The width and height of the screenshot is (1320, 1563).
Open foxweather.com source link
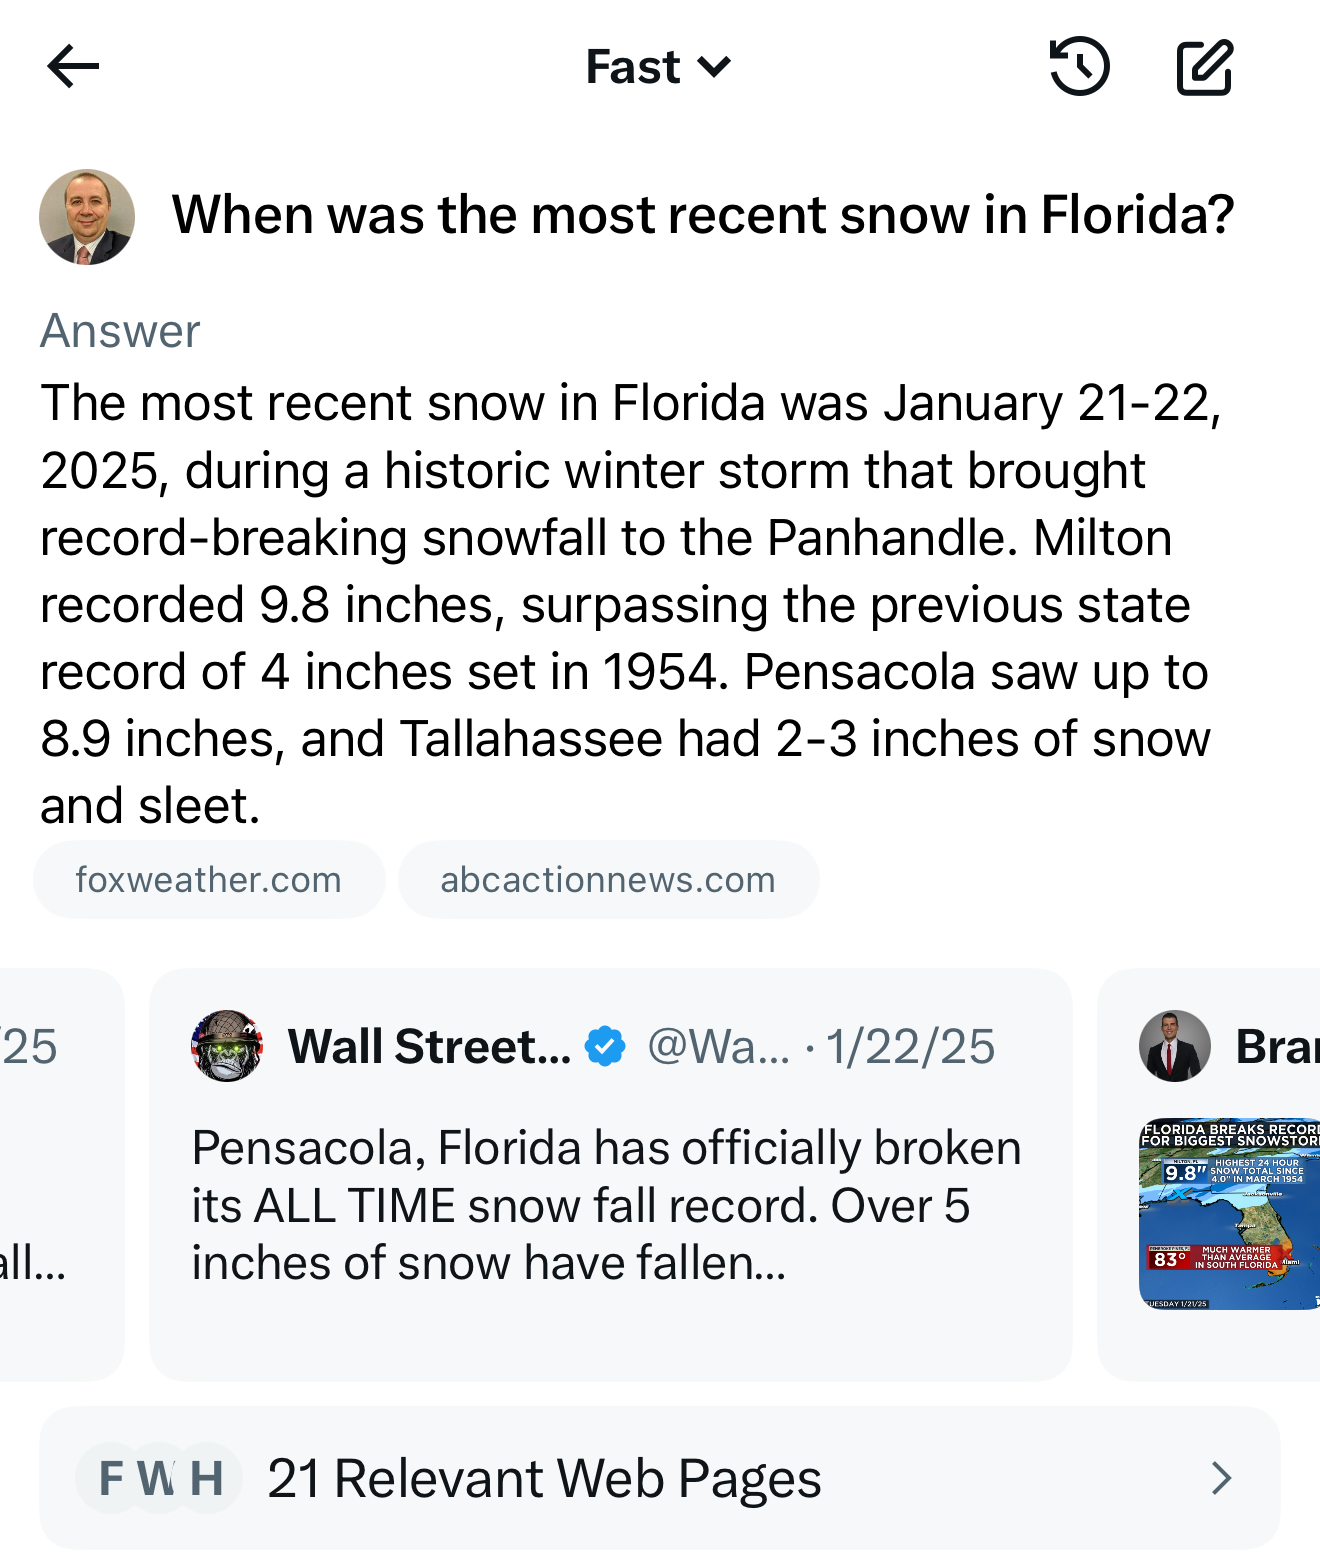(x=209, y=880)
